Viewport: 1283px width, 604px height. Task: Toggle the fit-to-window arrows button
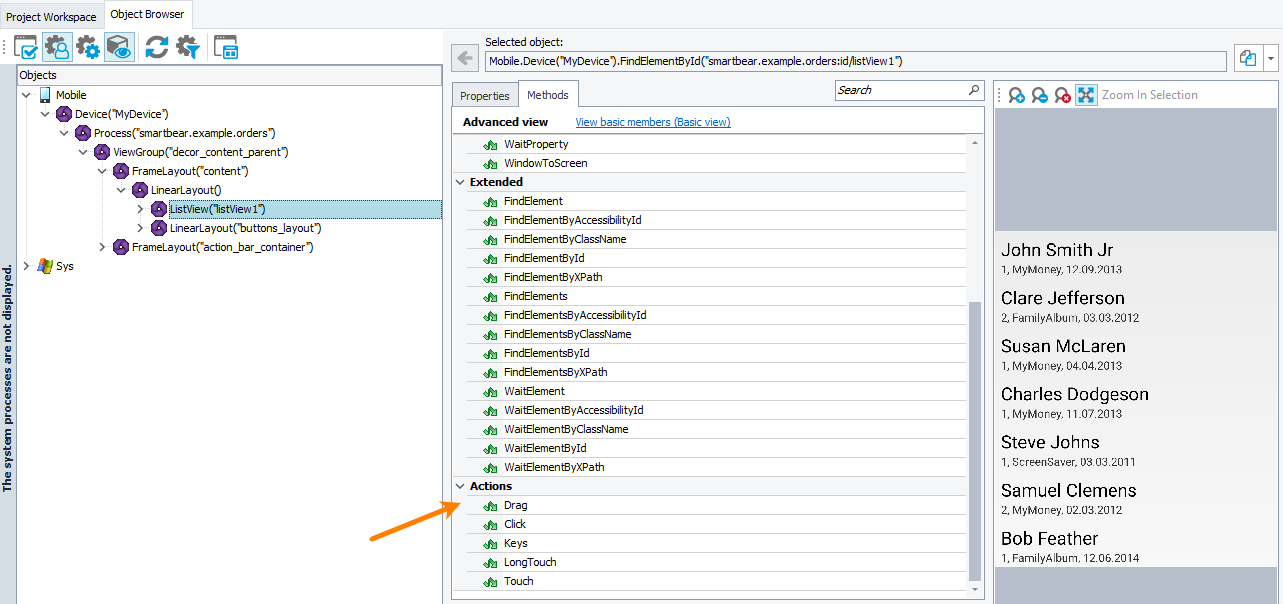(x=1086, y=95)
